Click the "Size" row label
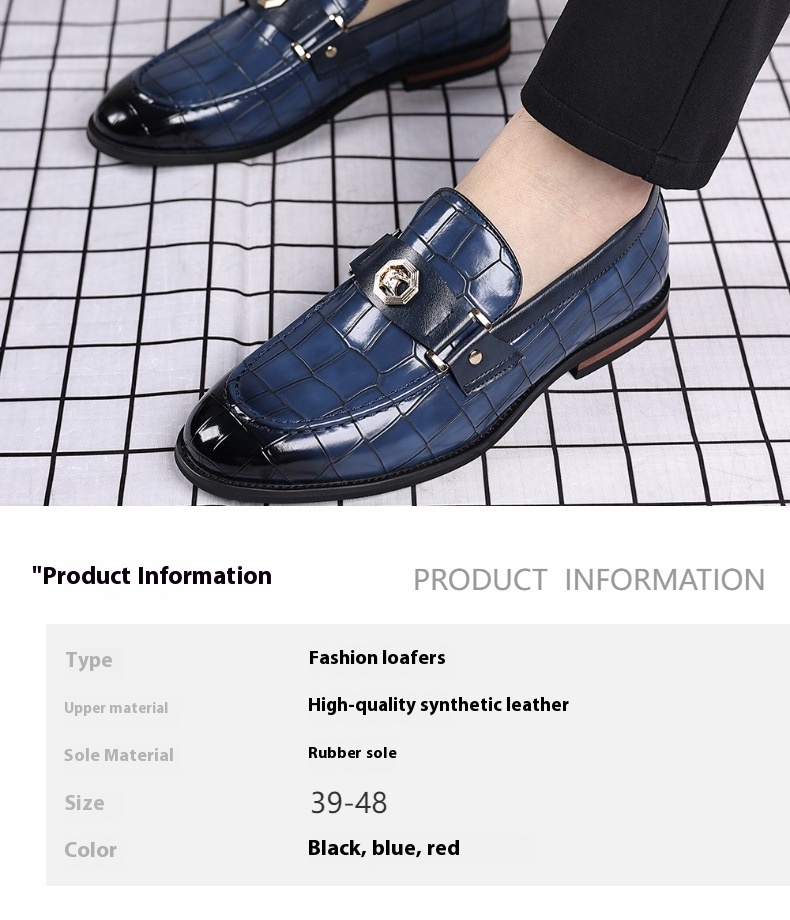Screen dimensions: 790x920 (85, 803)
